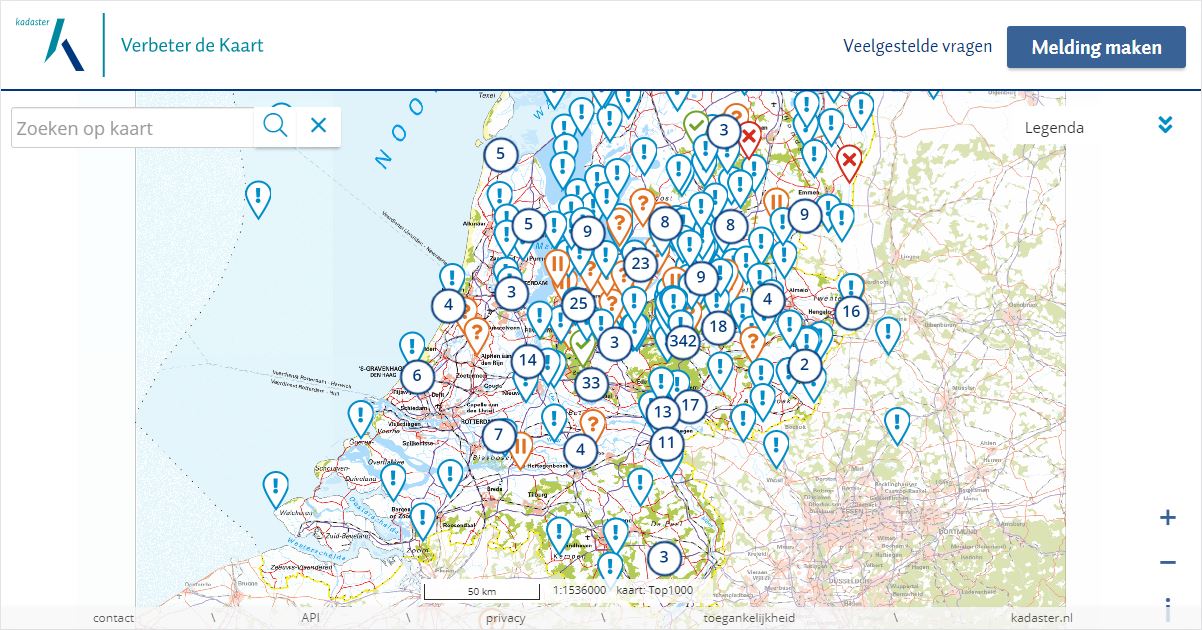
Task: Open the cluster marker showing 342
Action: pyautogui.click(x=683, y=341)
